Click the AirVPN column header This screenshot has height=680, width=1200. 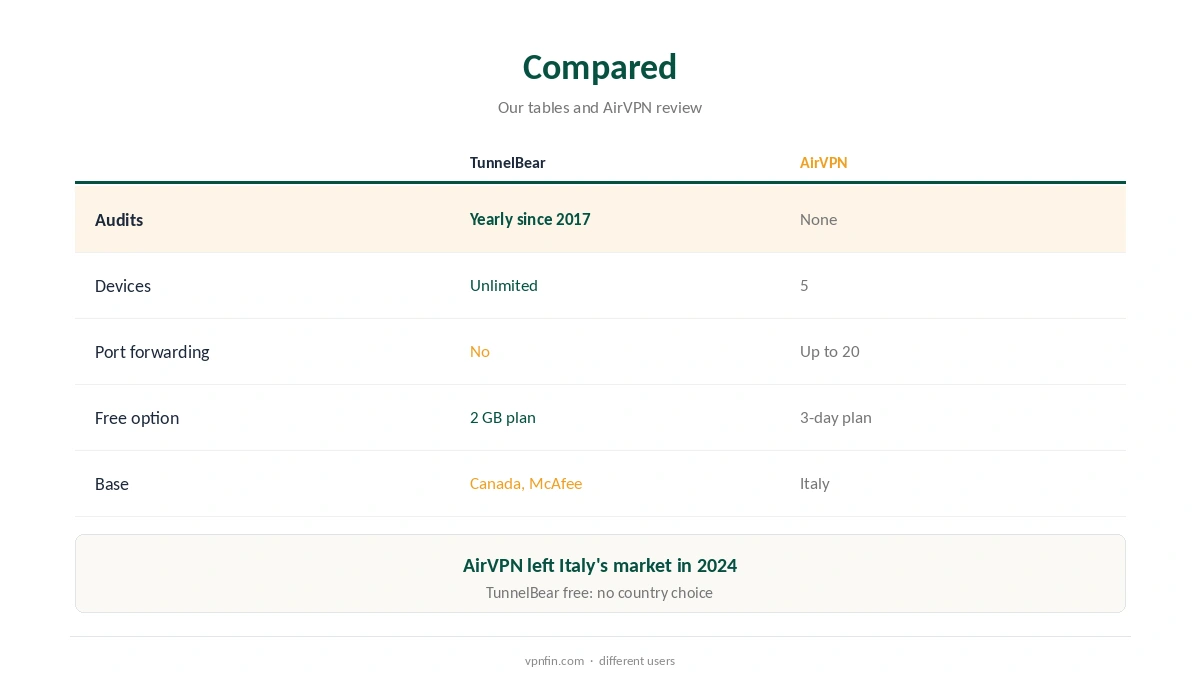(823, 162)
